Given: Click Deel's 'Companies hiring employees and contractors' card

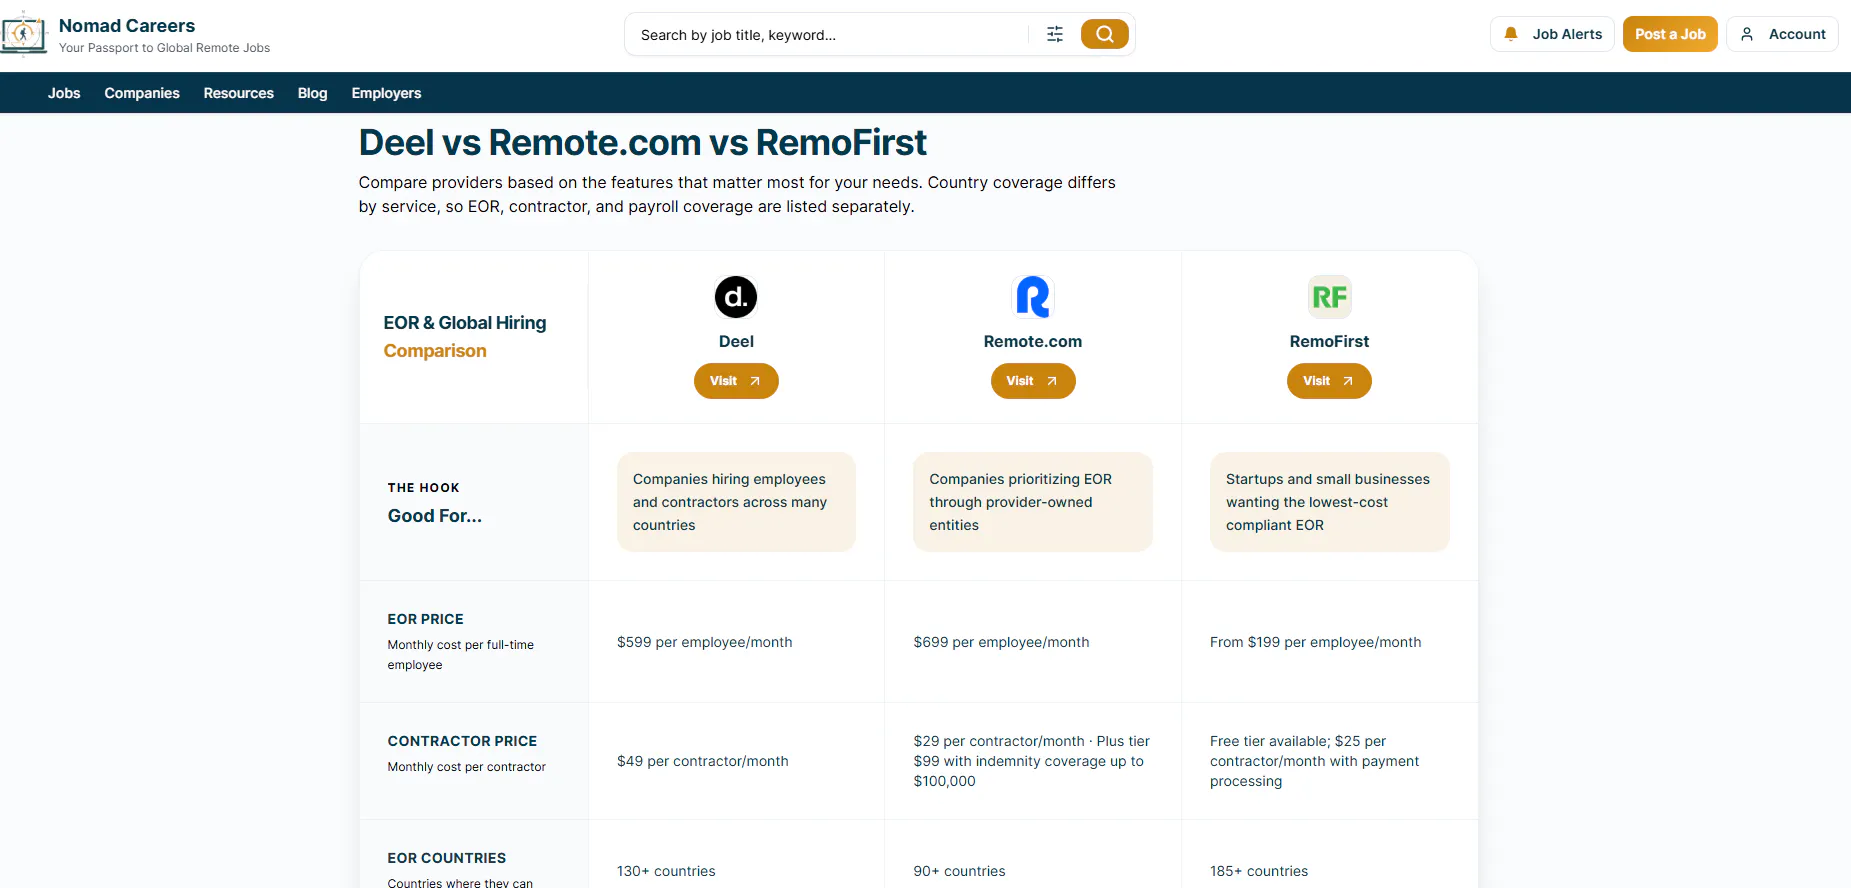Looking at the screenshot, I should (736, 502).
